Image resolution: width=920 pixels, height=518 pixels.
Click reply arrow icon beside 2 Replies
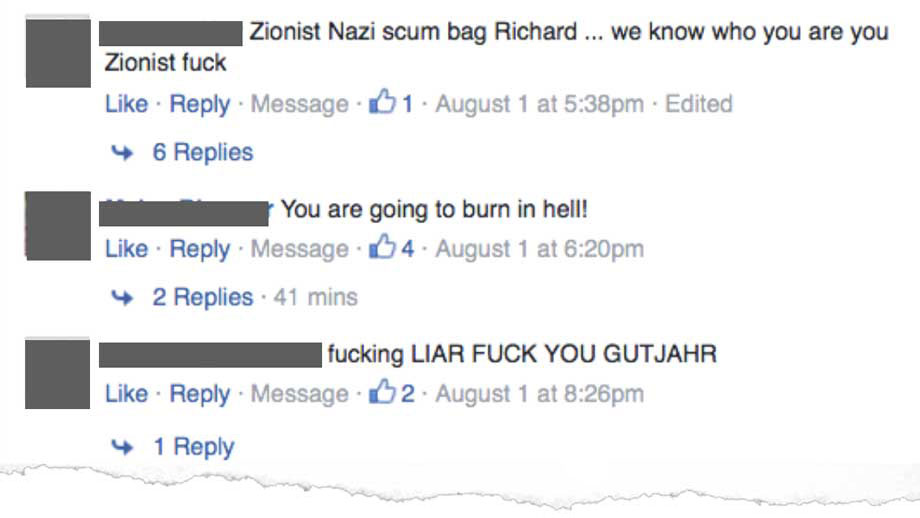(122, 298)
